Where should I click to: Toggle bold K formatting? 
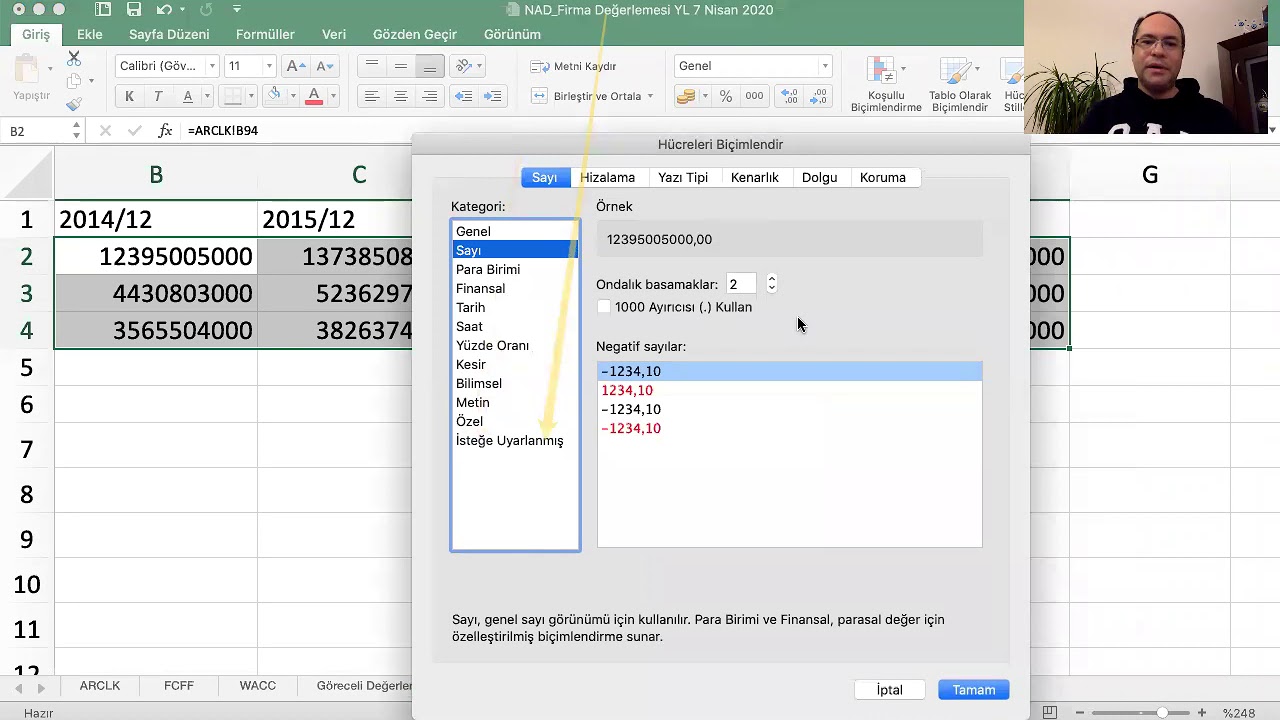pyautogui.click(x=129, y=96)
